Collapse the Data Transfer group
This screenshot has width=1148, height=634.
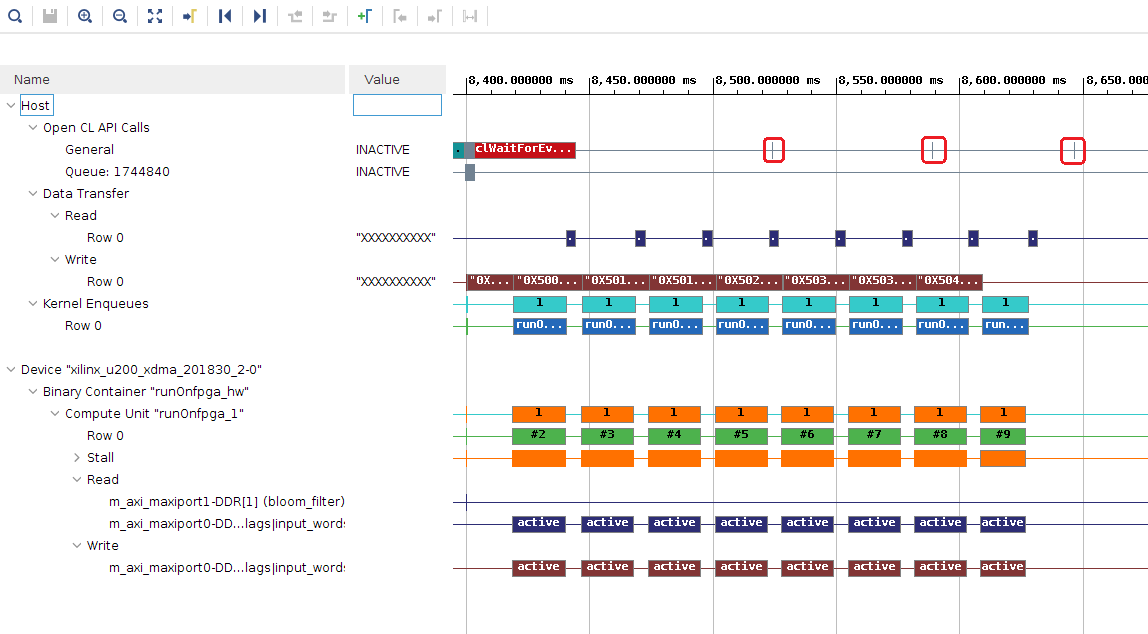[x=33, y=194]
